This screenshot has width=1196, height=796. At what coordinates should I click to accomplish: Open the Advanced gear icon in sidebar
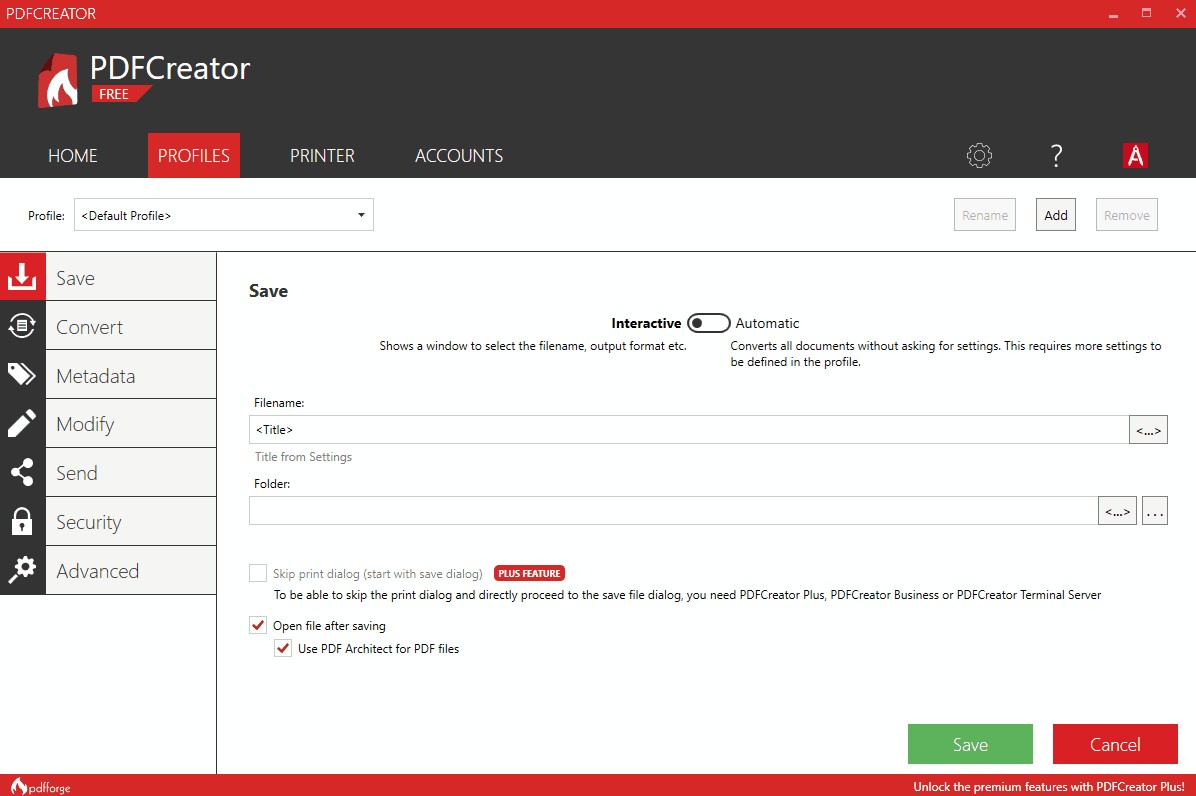[x=22, y=570]
